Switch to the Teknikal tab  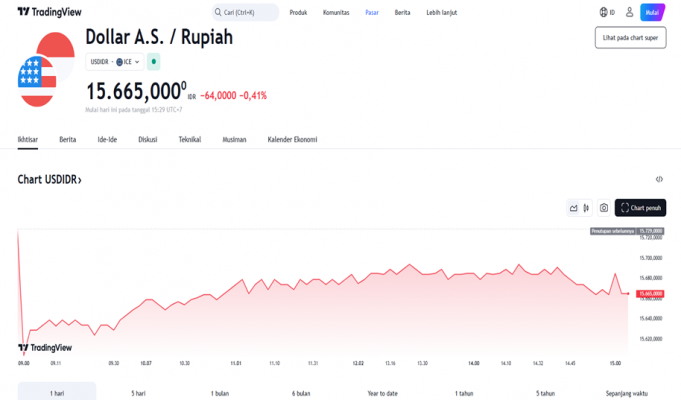click(x=190, y=139)
